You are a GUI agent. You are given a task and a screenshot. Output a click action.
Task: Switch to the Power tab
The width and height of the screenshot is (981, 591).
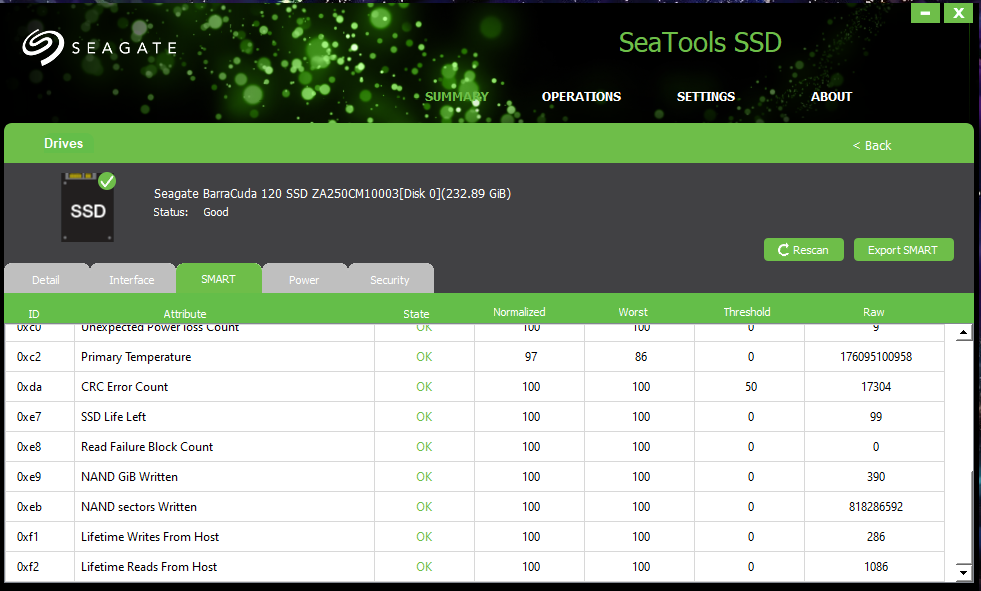pos(304,280)
